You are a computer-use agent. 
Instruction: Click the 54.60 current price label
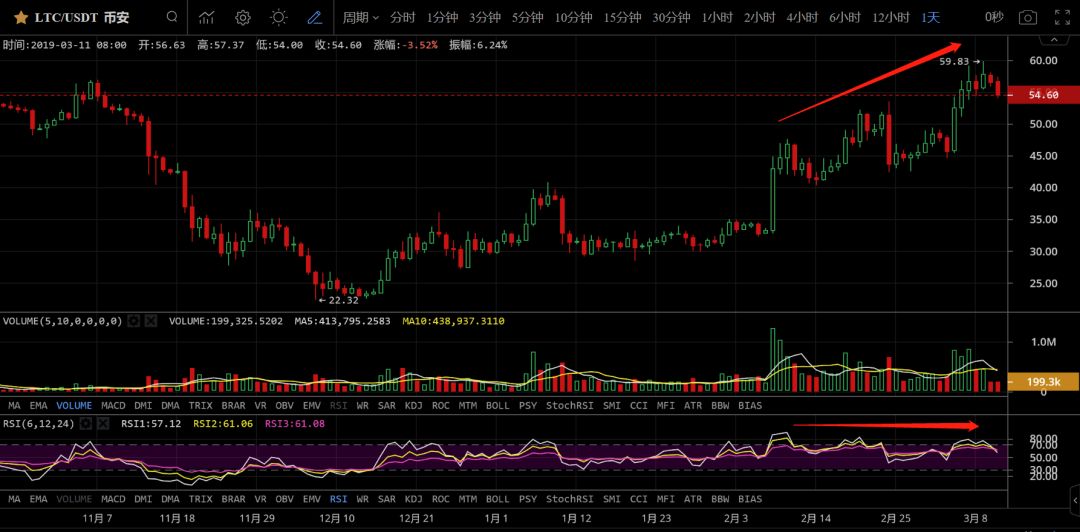1043,95
